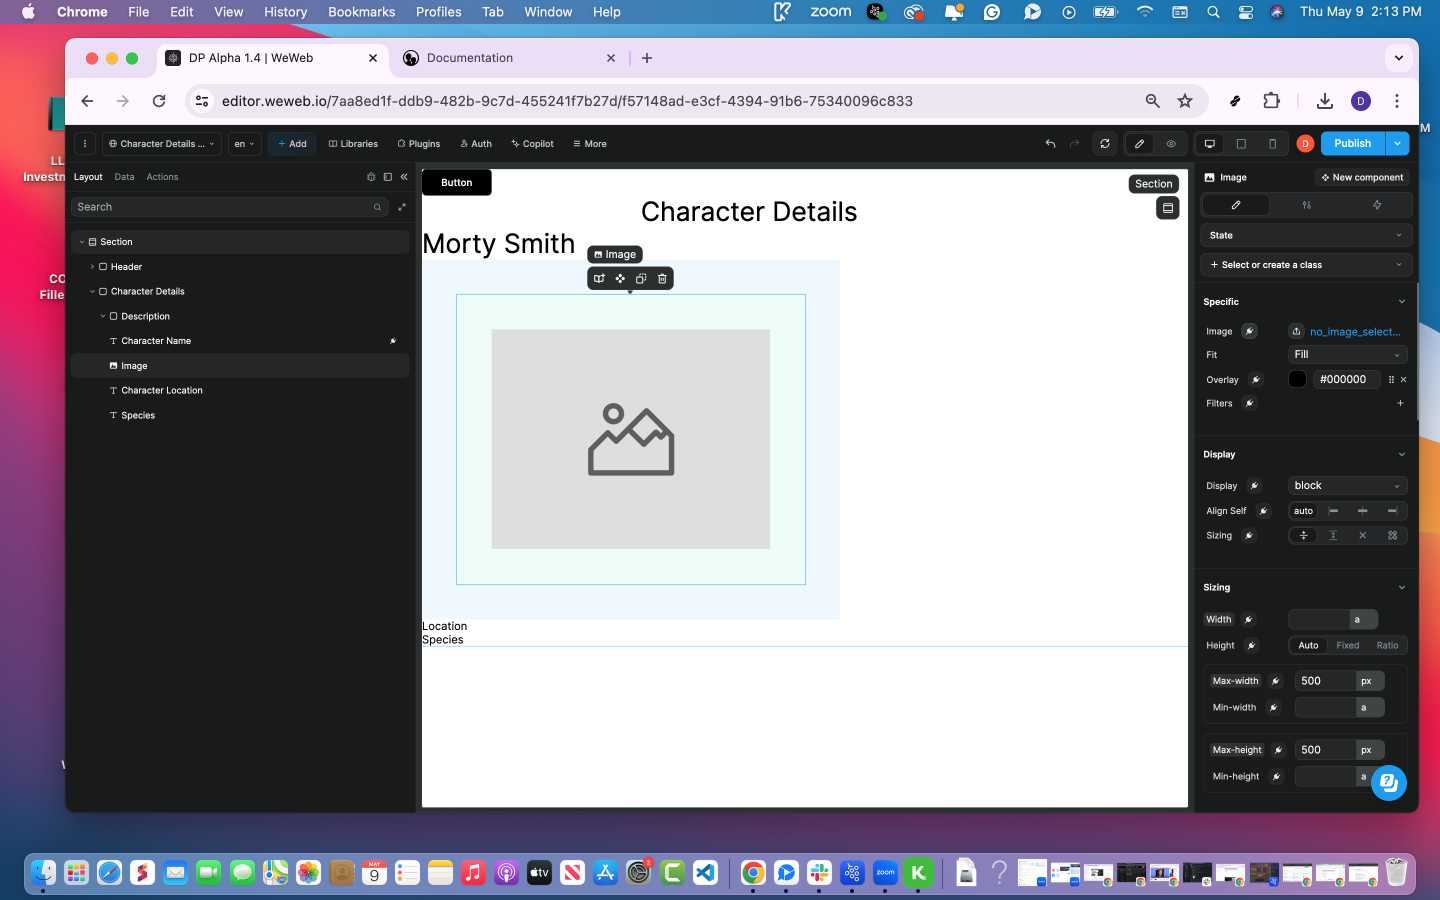Select the first Sizing option icon
1440x900 pixels.
coord(1303,536)
